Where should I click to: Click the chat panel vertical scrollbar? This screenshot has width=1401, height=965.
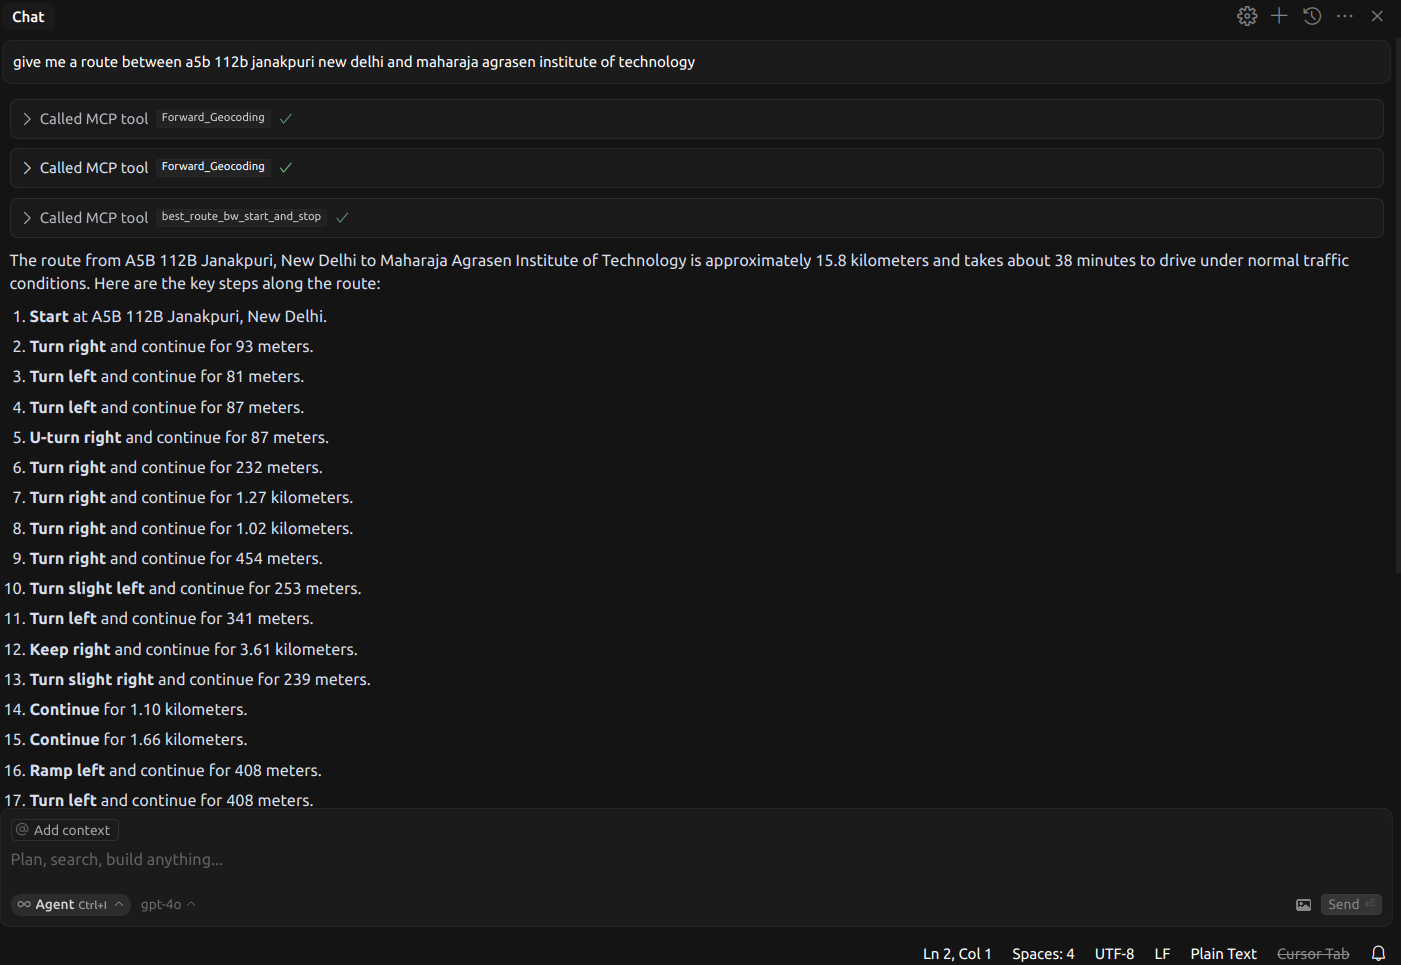1397,300
